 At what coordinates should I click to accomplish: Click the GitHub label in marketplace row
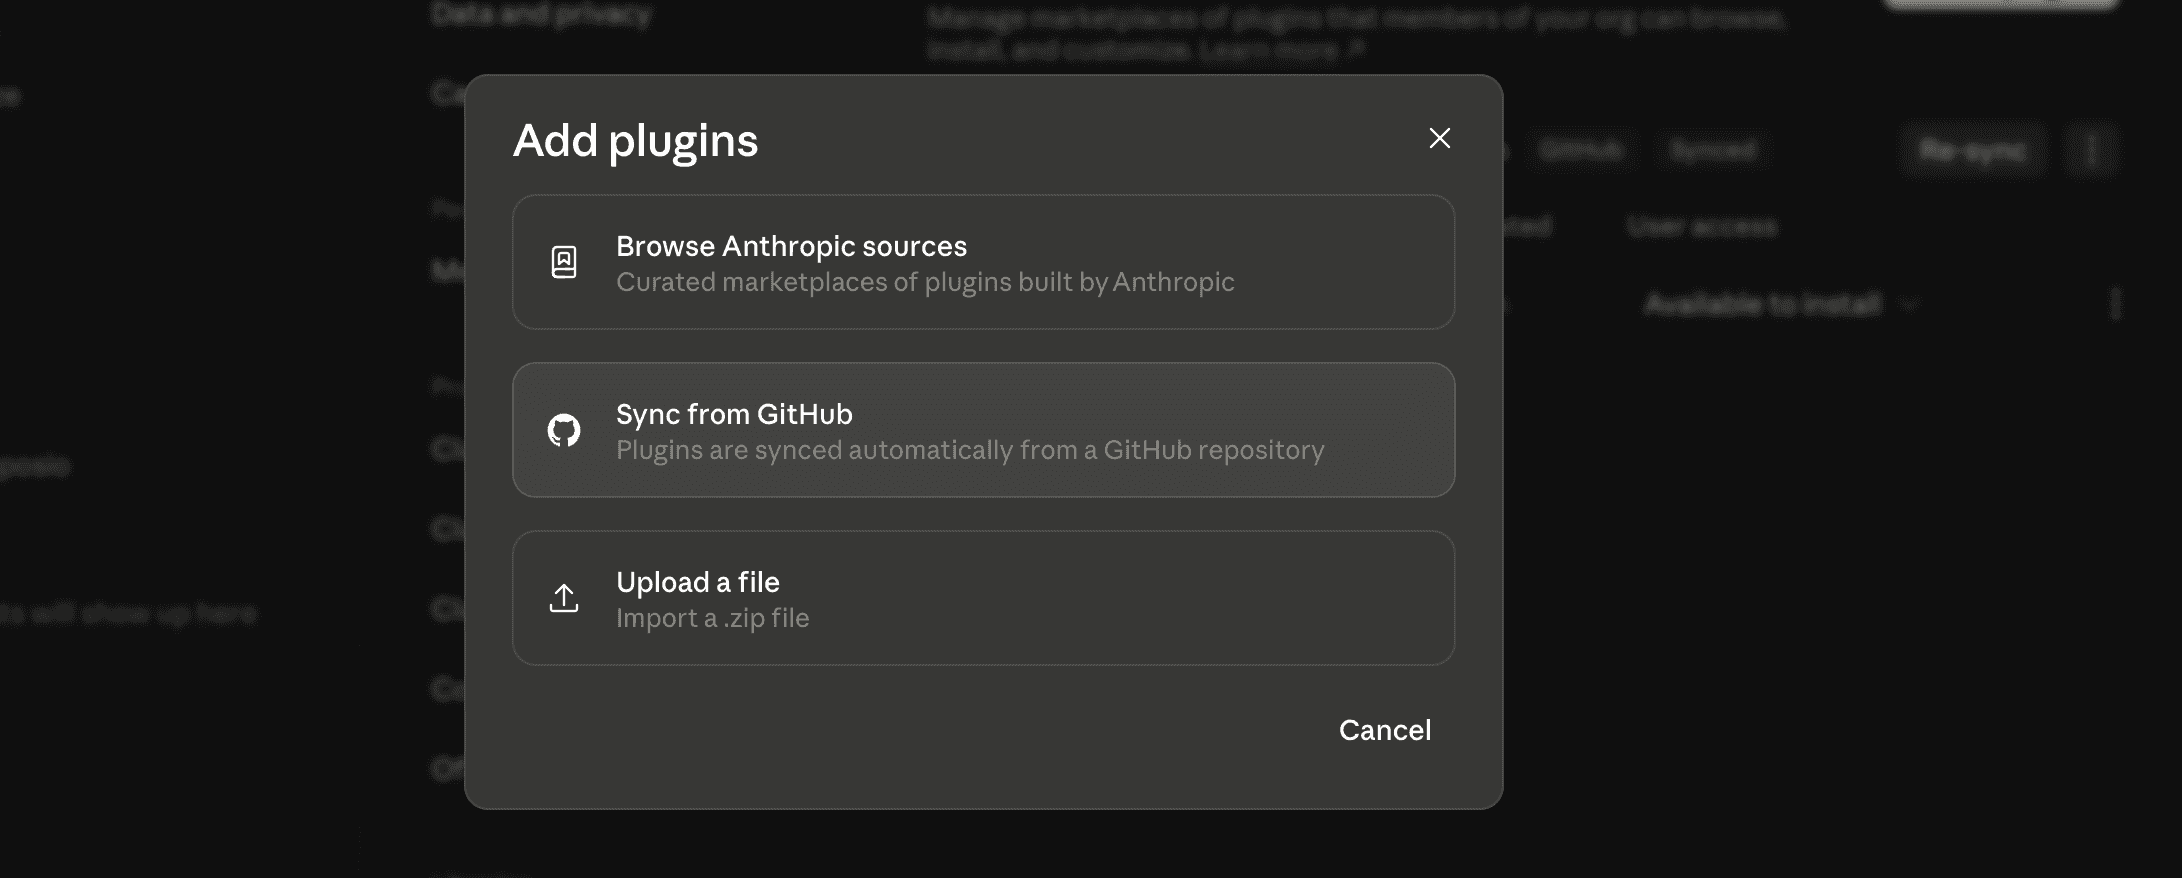click(x=1580, y=151)
